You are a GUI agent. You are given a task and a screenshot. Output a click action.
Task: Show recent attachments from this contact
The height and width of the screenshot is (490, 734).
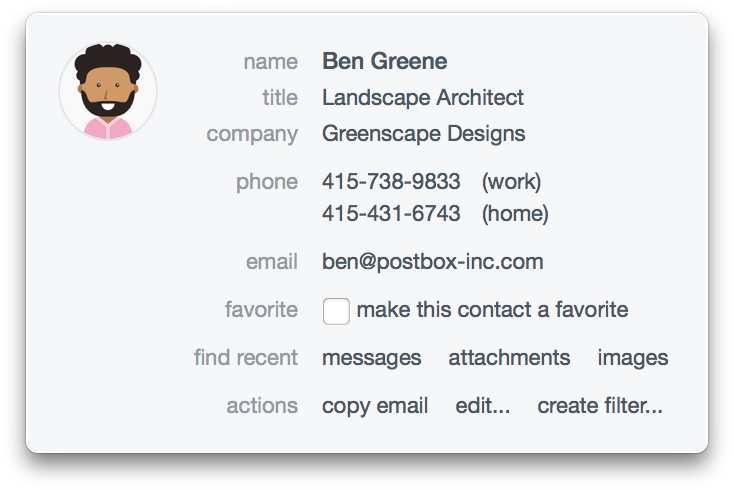[509, 358]
